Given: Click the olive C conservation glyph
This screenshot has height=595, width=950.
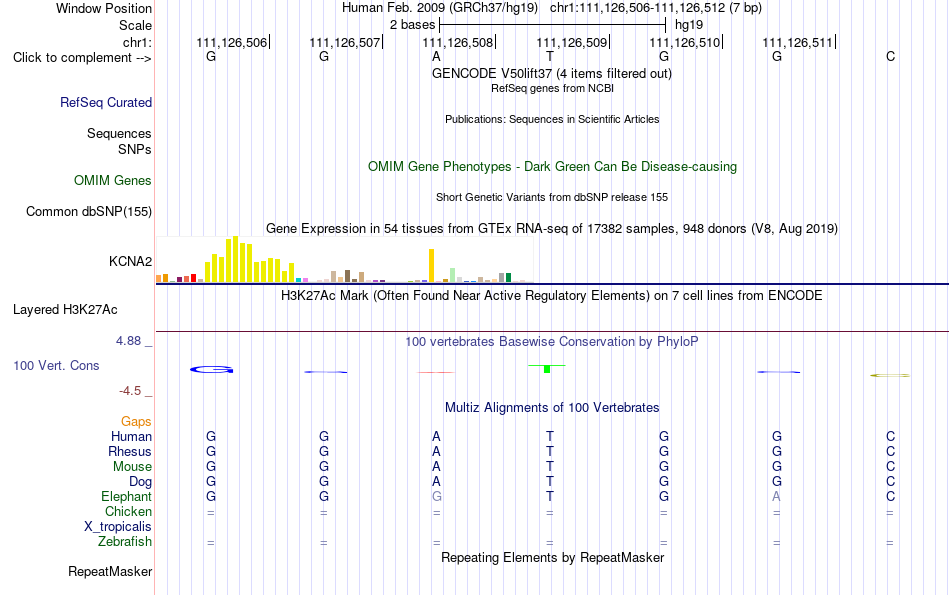Looking at the screenshot, I should click(x=890, y=376).
